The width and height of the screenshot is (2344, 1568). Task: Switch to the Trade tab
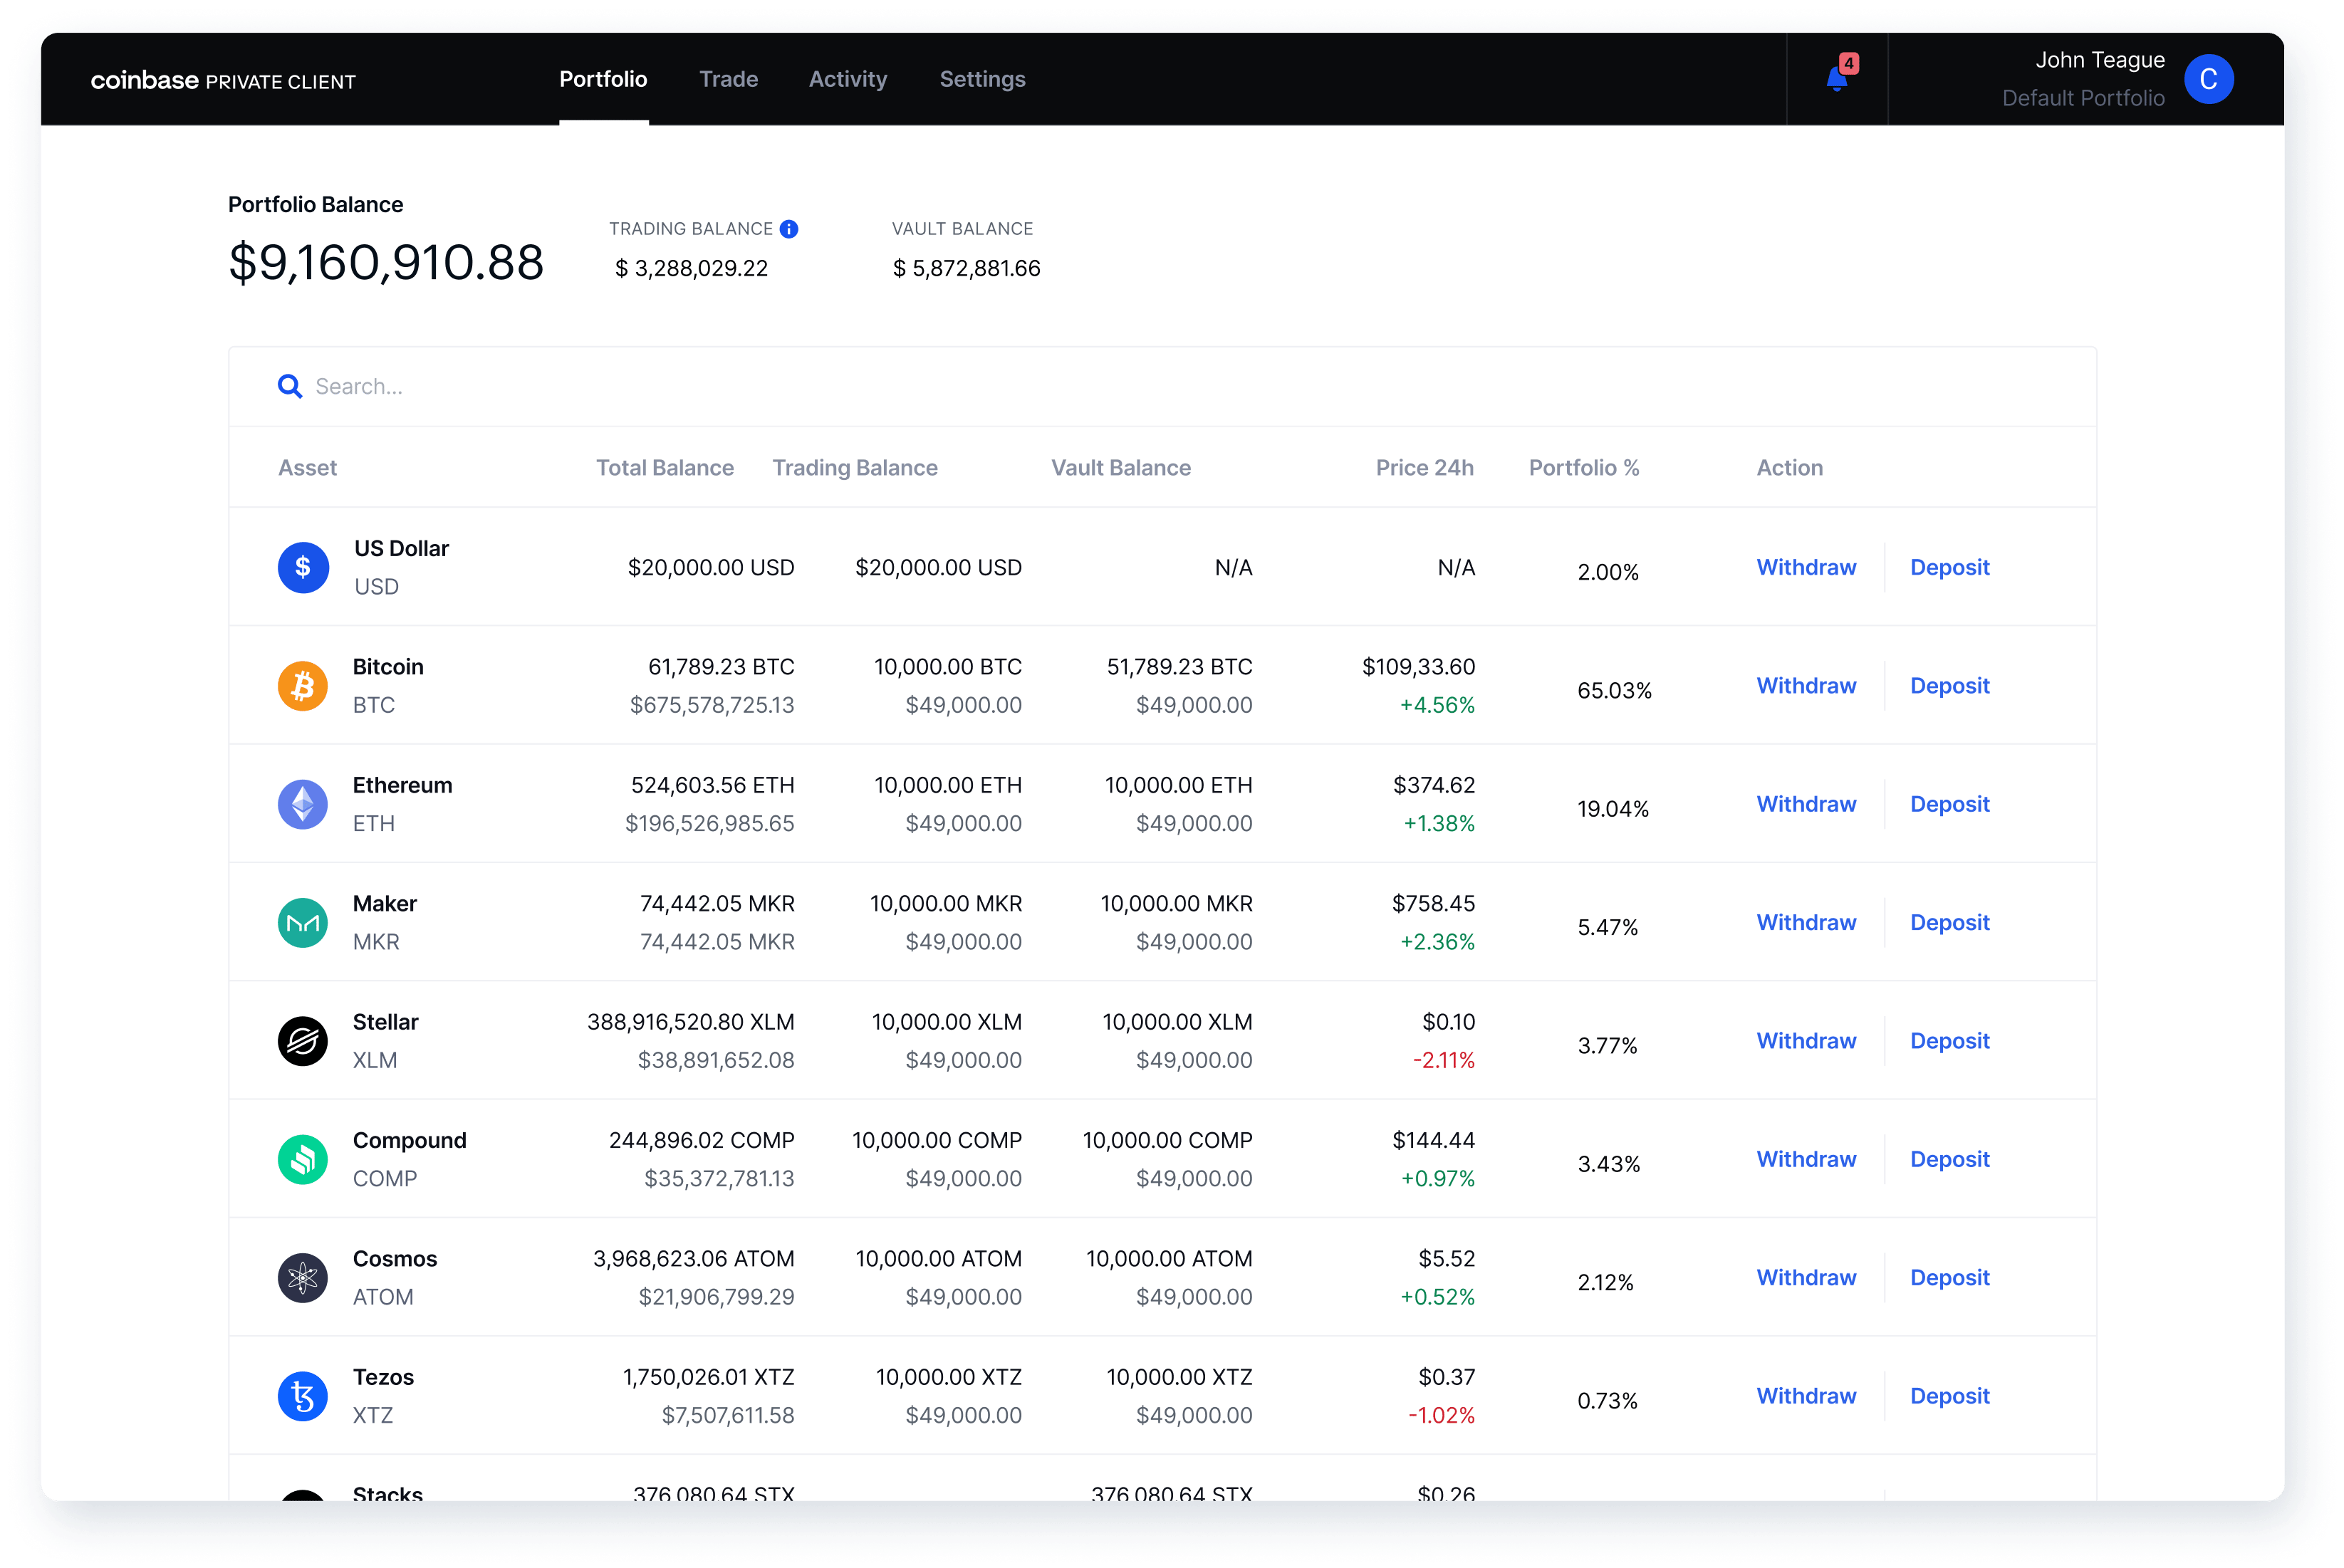(x=729, y=79)
